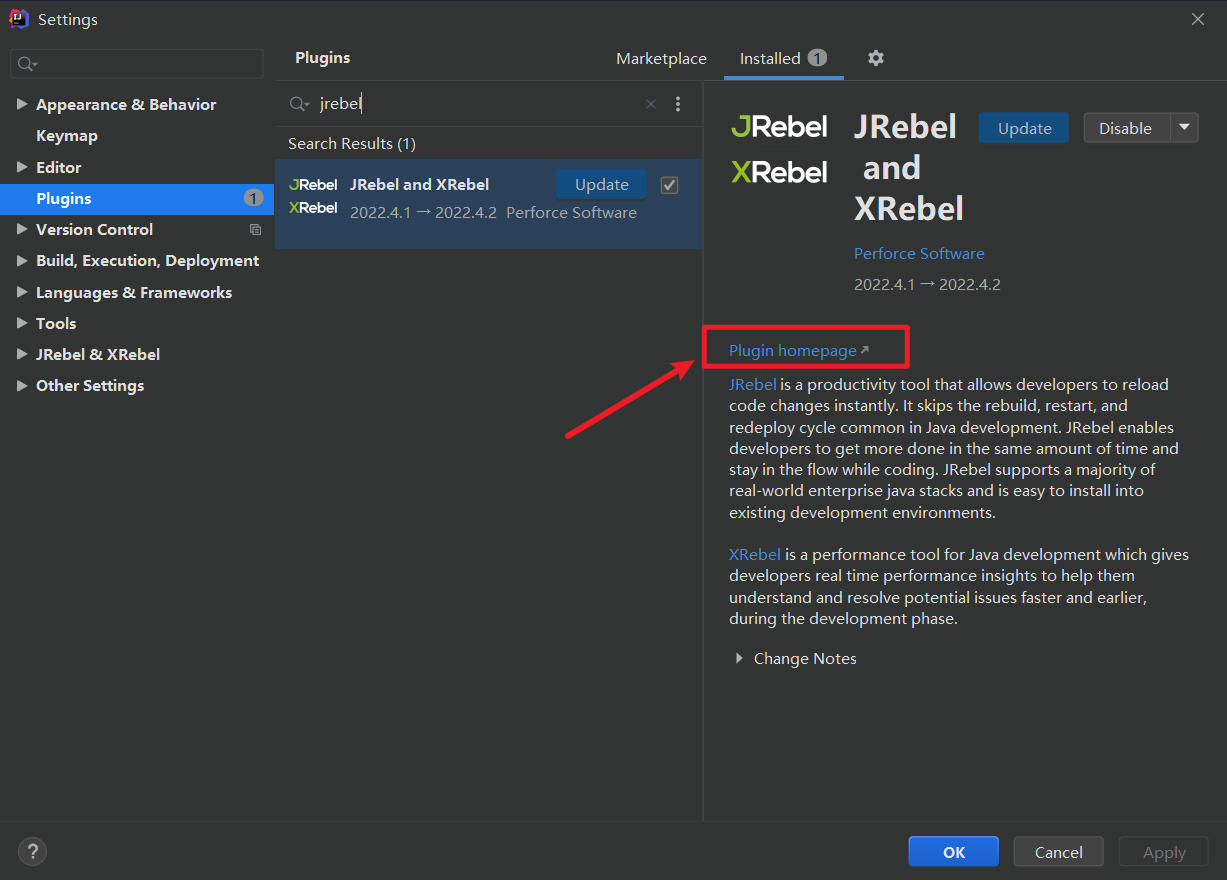The image size is (1227, 880).
Task: Open the Disable button dropdown arrow
Action: tap(1185, 128)
